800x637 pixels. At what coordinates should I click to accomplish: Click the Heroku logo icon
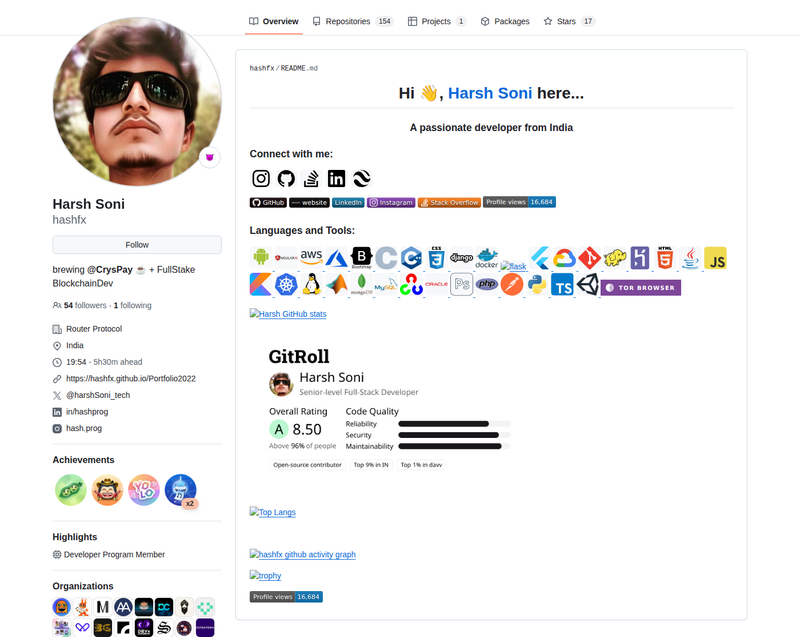click(x=639, y=258)
